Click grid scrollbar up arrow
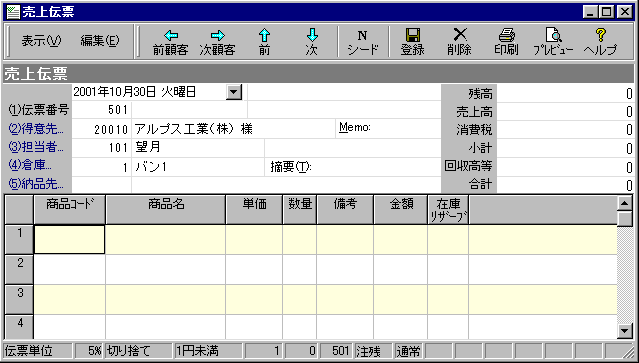This screenshot has height=363, width=639. 625,203
